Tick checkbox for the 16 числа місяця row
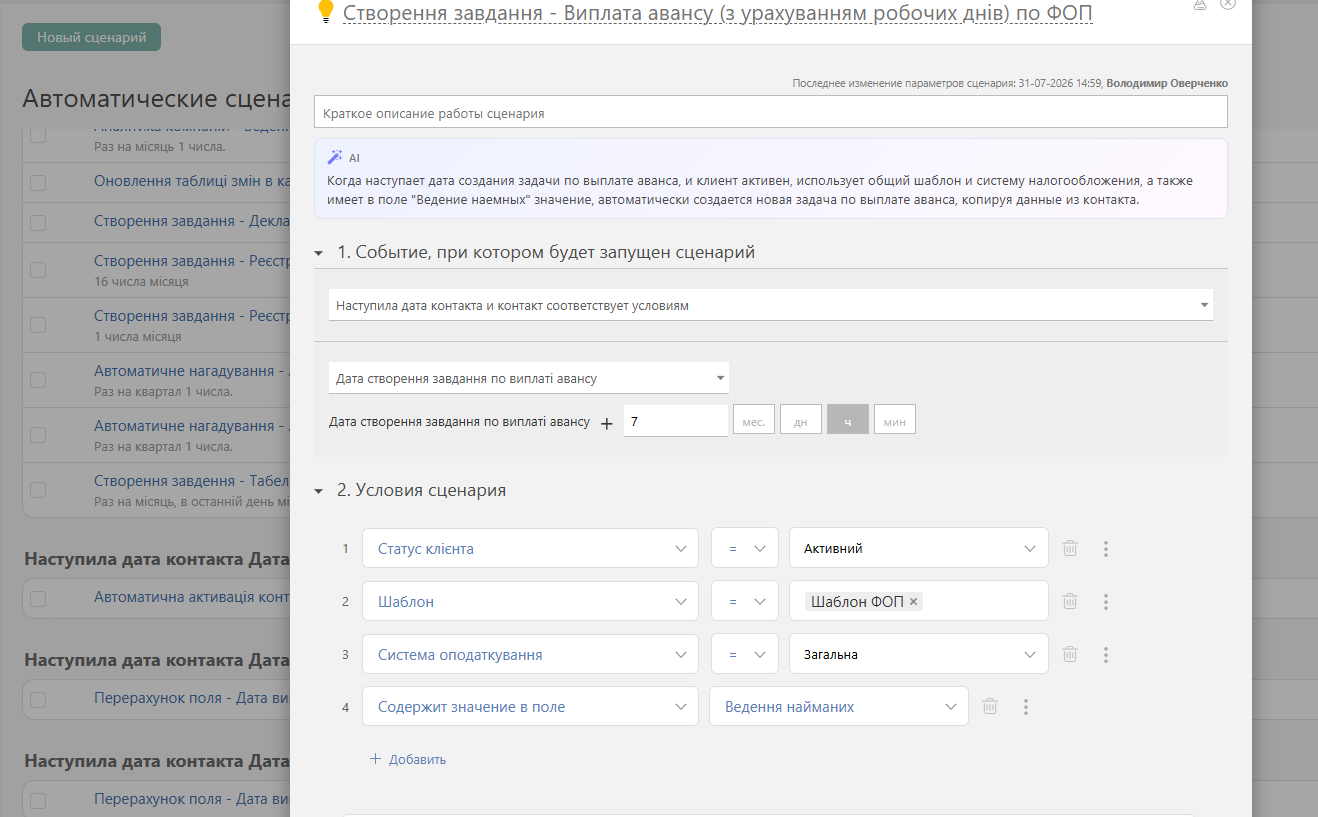 (x=38, y=270)
